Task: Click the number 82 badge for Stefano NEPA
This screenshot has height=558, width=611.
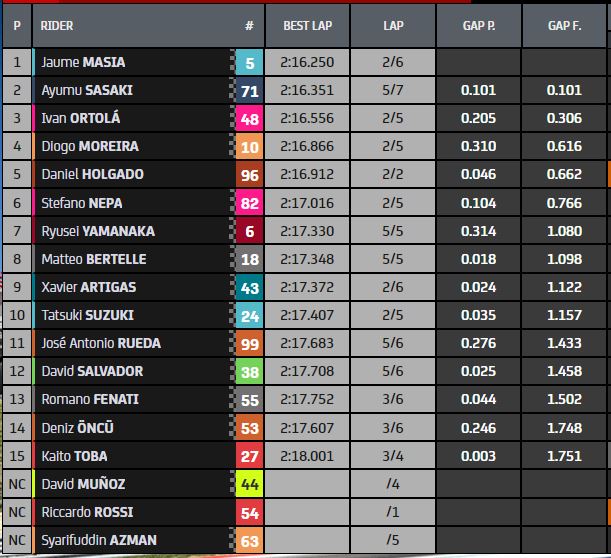Action: (x=251, y=203)
